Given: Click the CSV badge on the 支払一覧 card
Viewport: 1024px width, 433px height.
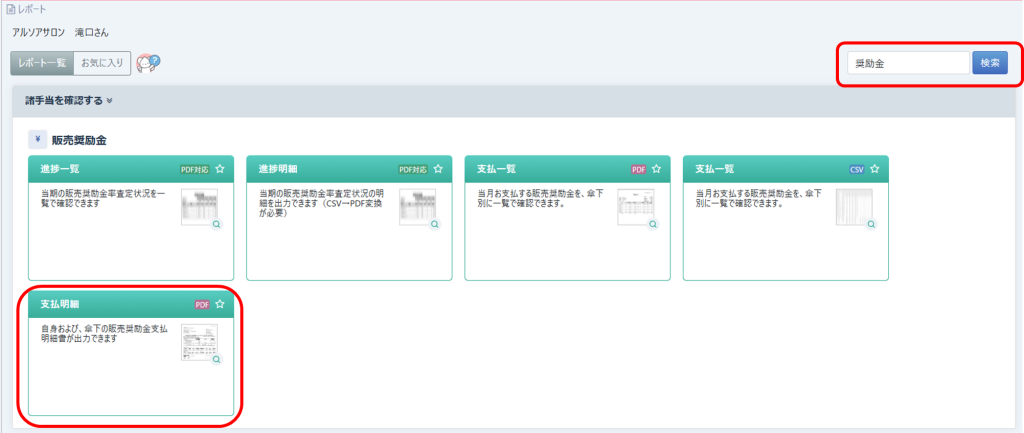Looking at the screenshot, I should (x=856, y=170).
